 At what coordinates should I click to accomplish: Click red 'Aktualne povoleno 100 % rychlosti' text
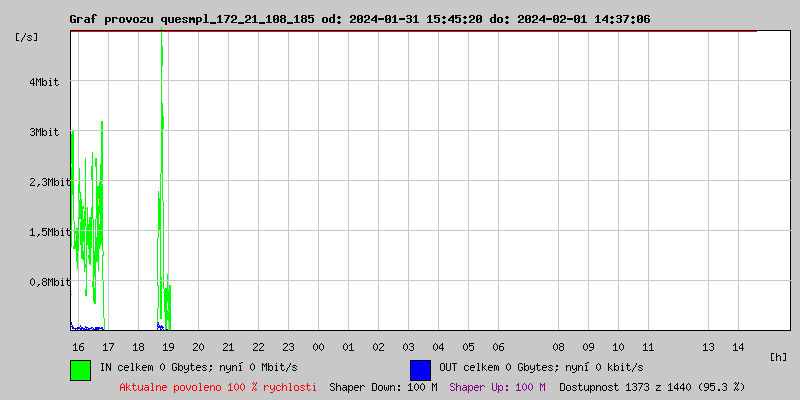coord(218,387)
